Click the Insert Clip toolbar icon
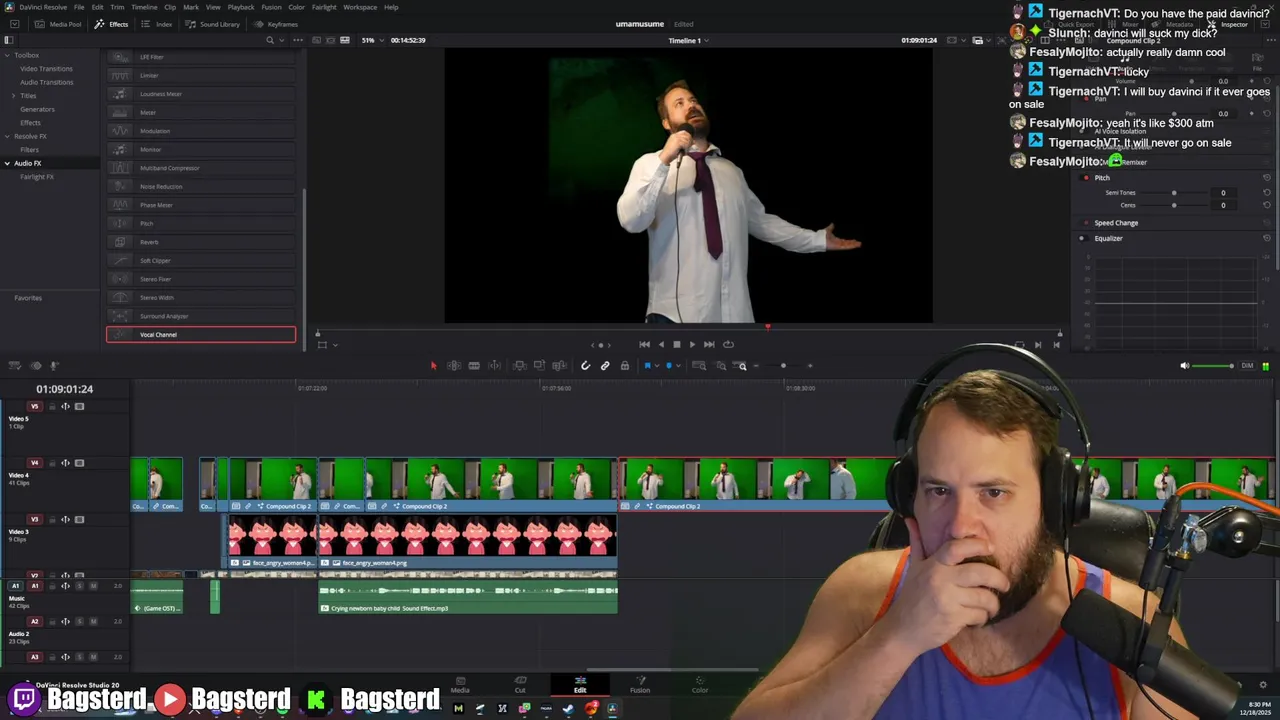The height and width of the screenshot is (720, 1280). [x=520, y=366]
